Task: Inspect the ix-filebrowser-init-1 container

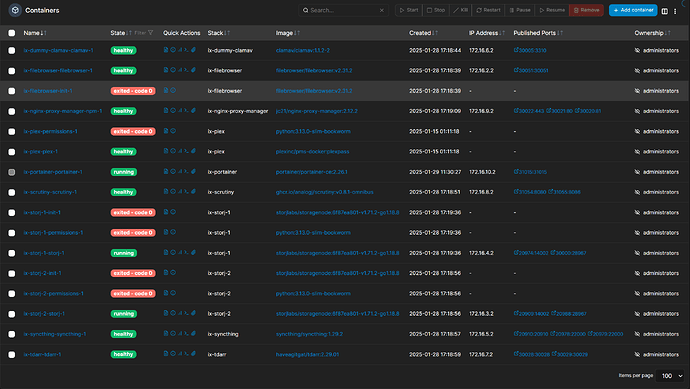Action: [173, 90]
